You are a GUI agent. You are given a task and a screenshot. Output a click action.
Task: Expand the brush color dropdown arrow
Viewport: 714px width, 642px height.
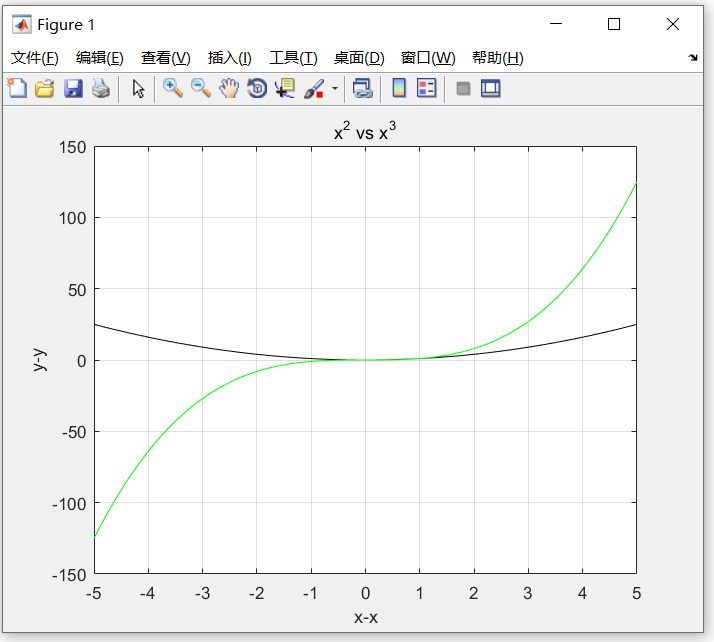pos(335,88)
